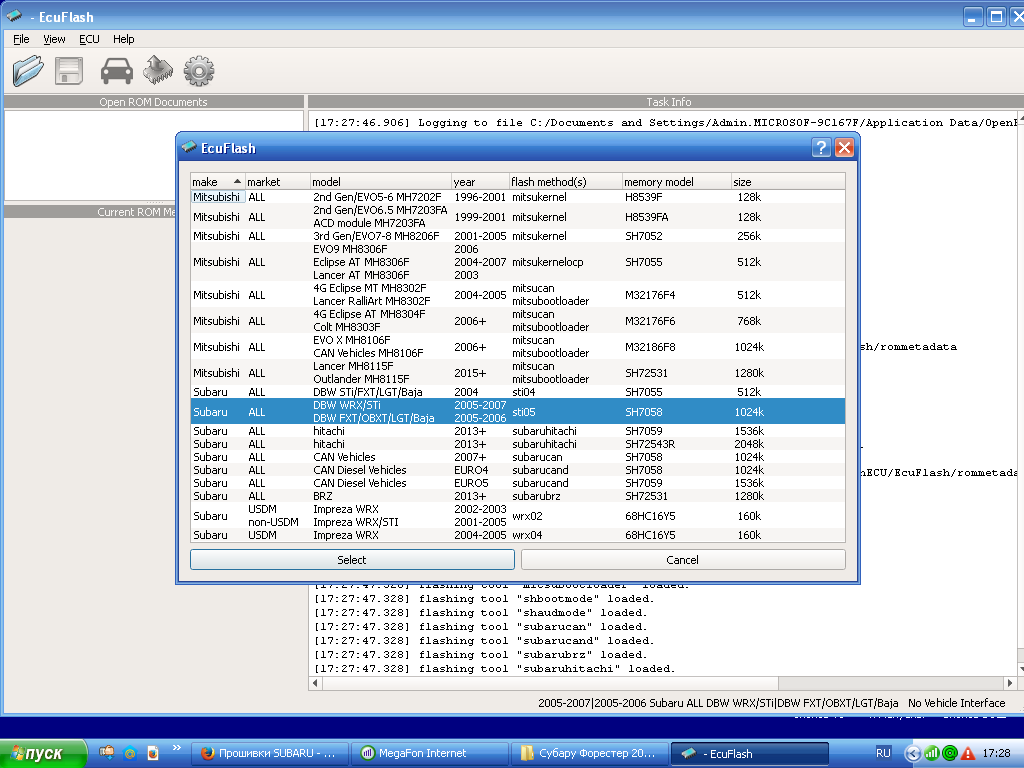Click the green signal bars tray icon
This screenshot has height=768, width=1024.
[x=931, y=753]
